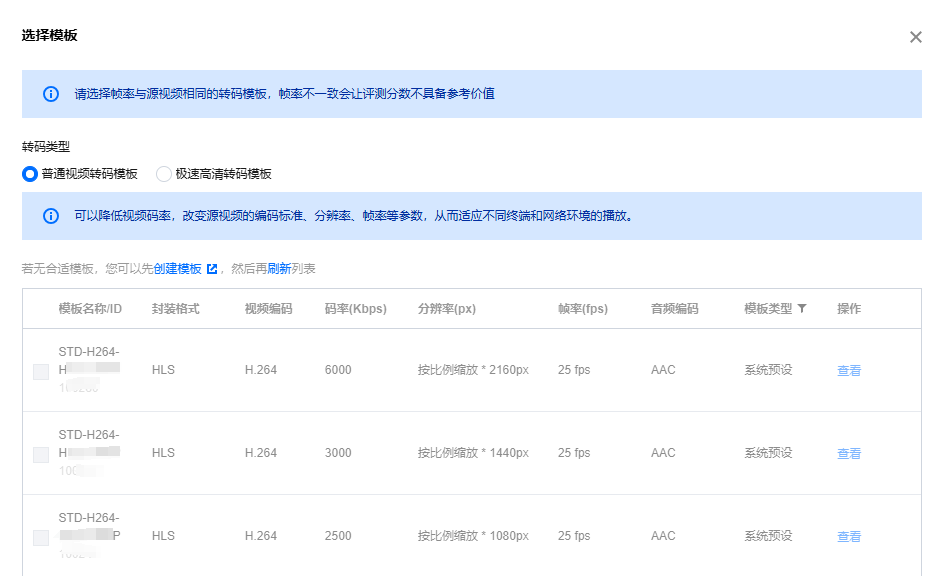Image resolution: width=931 pixels, height=576 pixels.
Task: Open the 模板类型 filter funnel icon
Action: tap(802, 308)
